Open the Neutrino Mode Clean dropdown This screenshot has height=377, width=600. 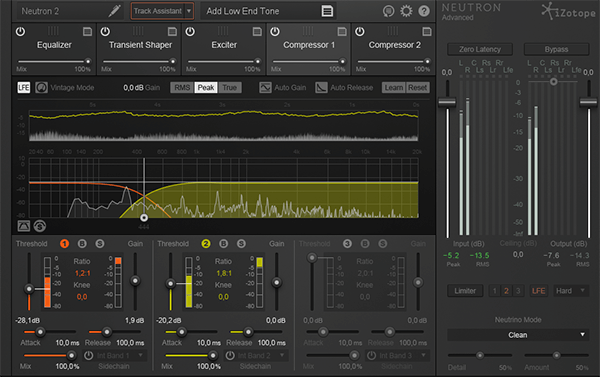(518, 335)
